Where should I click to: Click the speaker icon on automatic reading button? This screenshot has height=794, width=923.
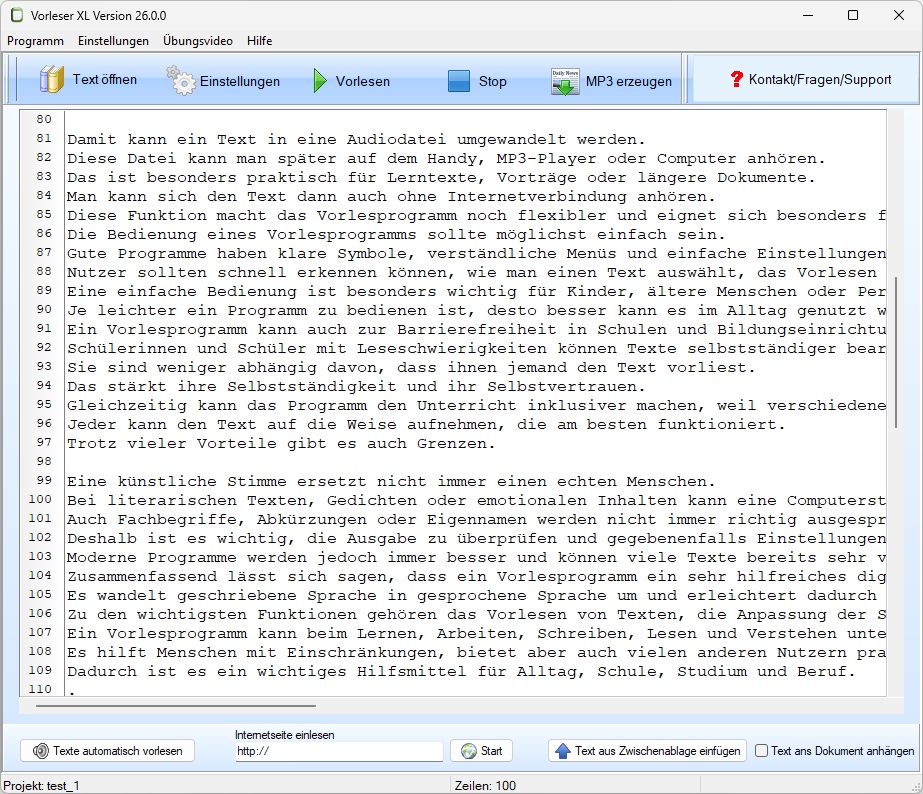[x=40, y=751]
